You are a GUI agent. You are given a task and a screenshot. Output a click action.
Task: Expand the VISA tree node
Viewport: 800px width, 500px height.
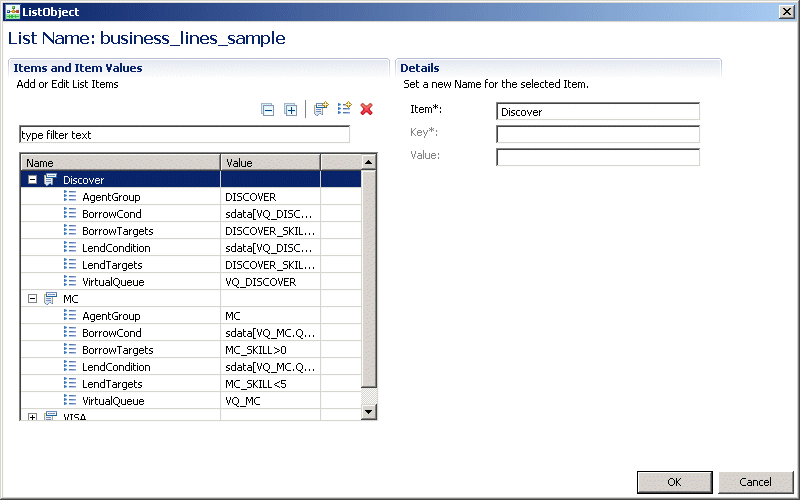[33, 417]
